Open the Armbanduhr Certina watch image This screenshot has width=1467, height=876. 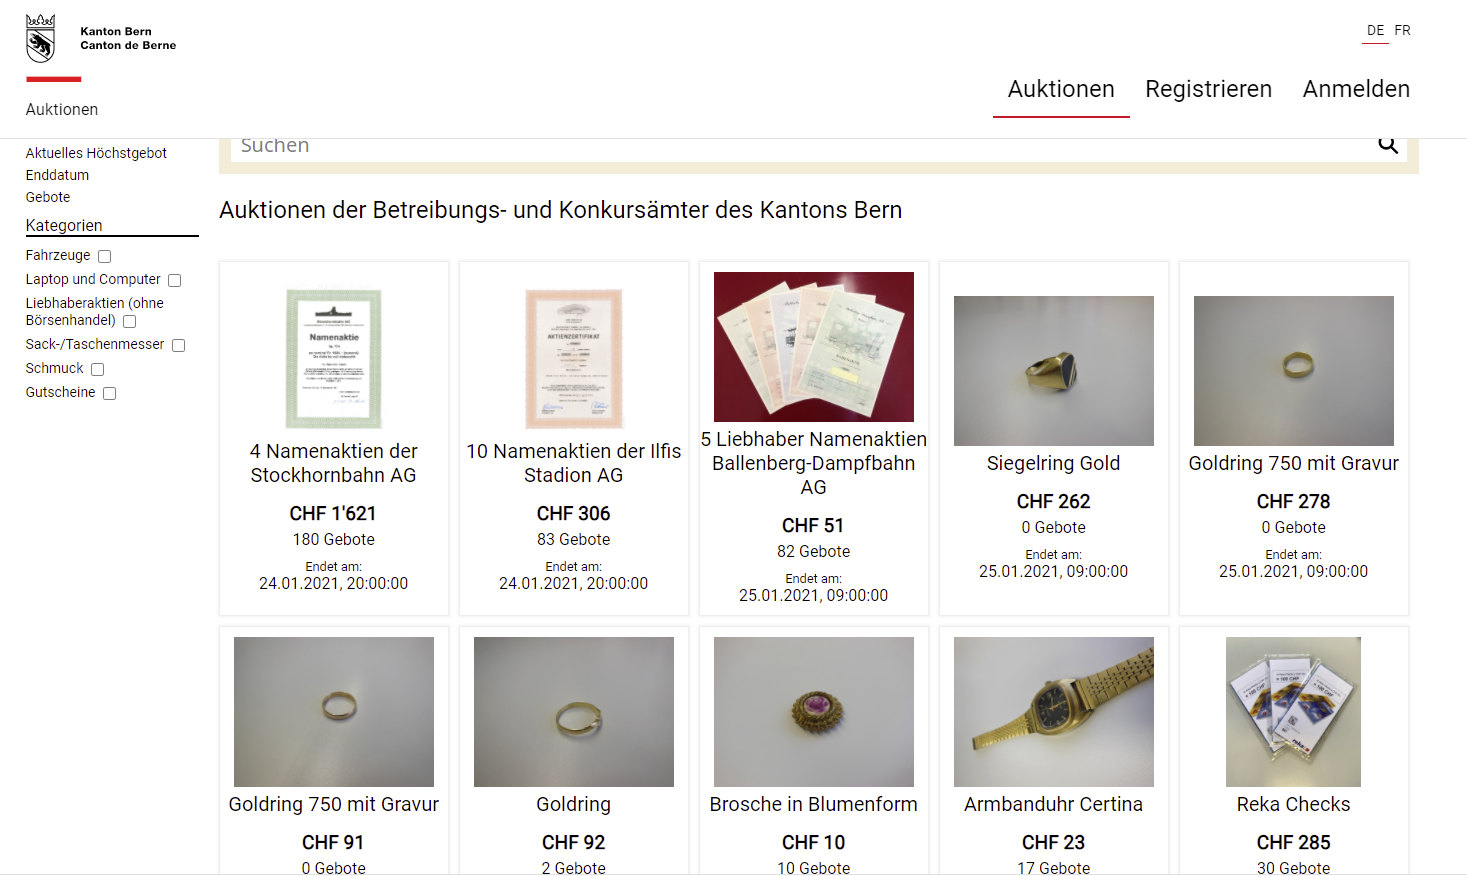click(1053, 712)
